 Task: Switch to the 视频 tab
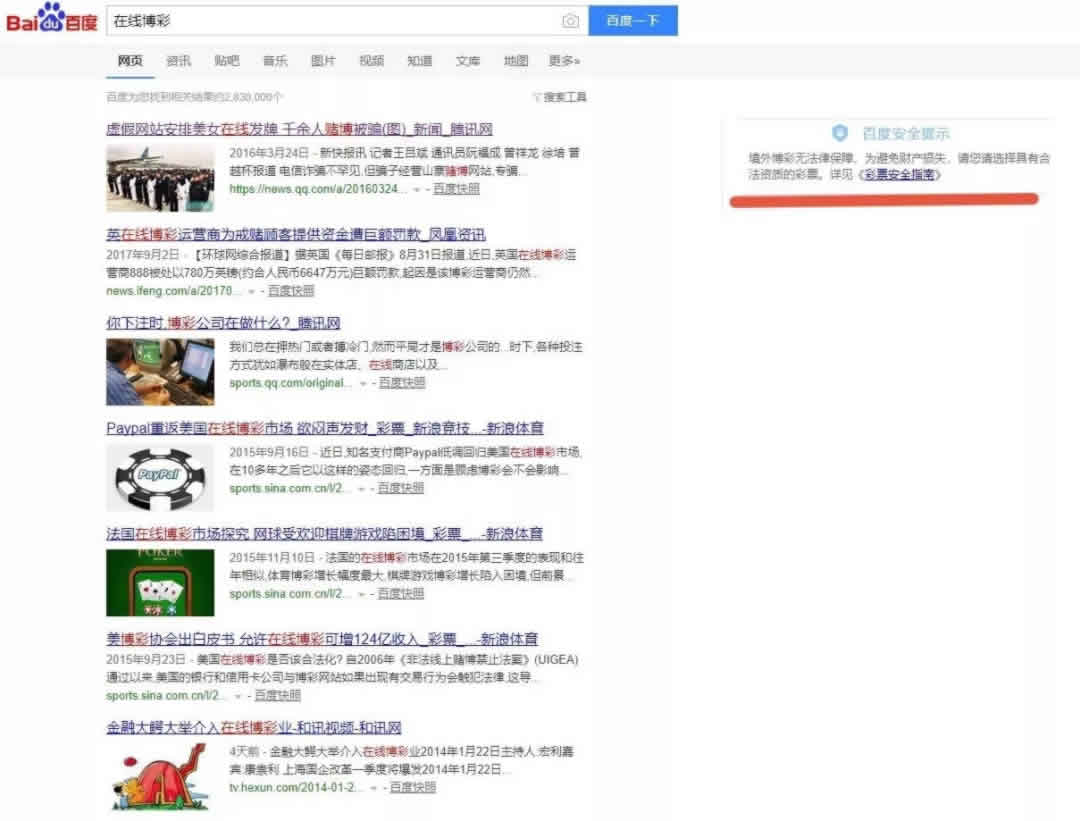coord(371,61)
